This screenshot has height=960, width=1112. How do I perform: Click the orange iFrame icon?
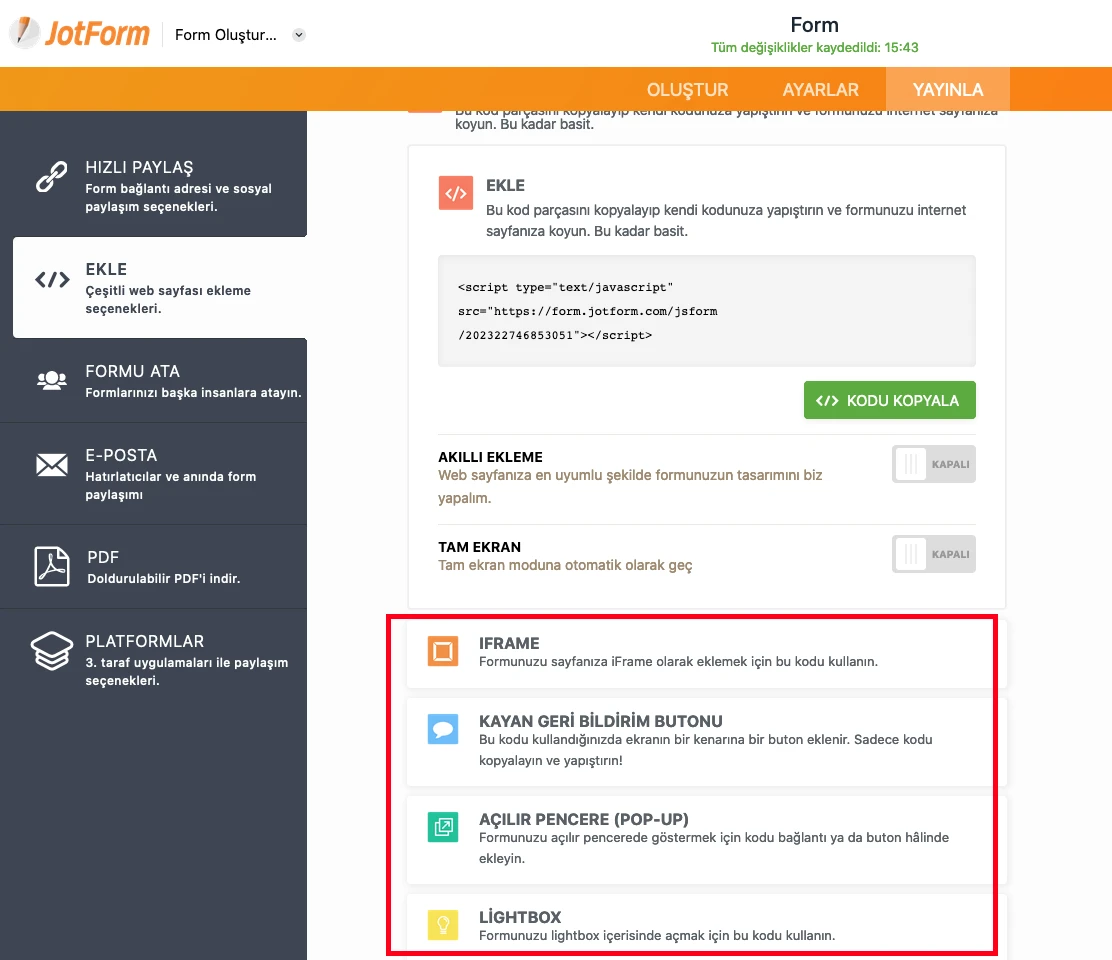click(x=443, y=651)
